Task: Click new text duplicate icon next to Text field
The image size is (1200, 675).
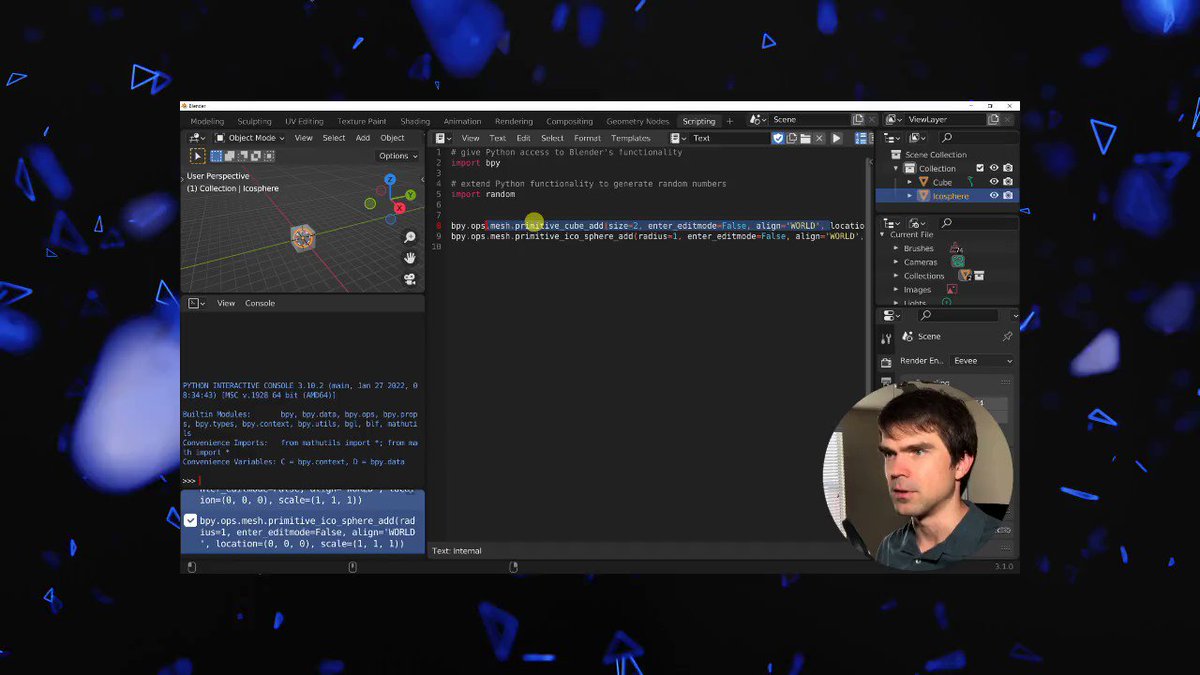Action: [792, 138]
